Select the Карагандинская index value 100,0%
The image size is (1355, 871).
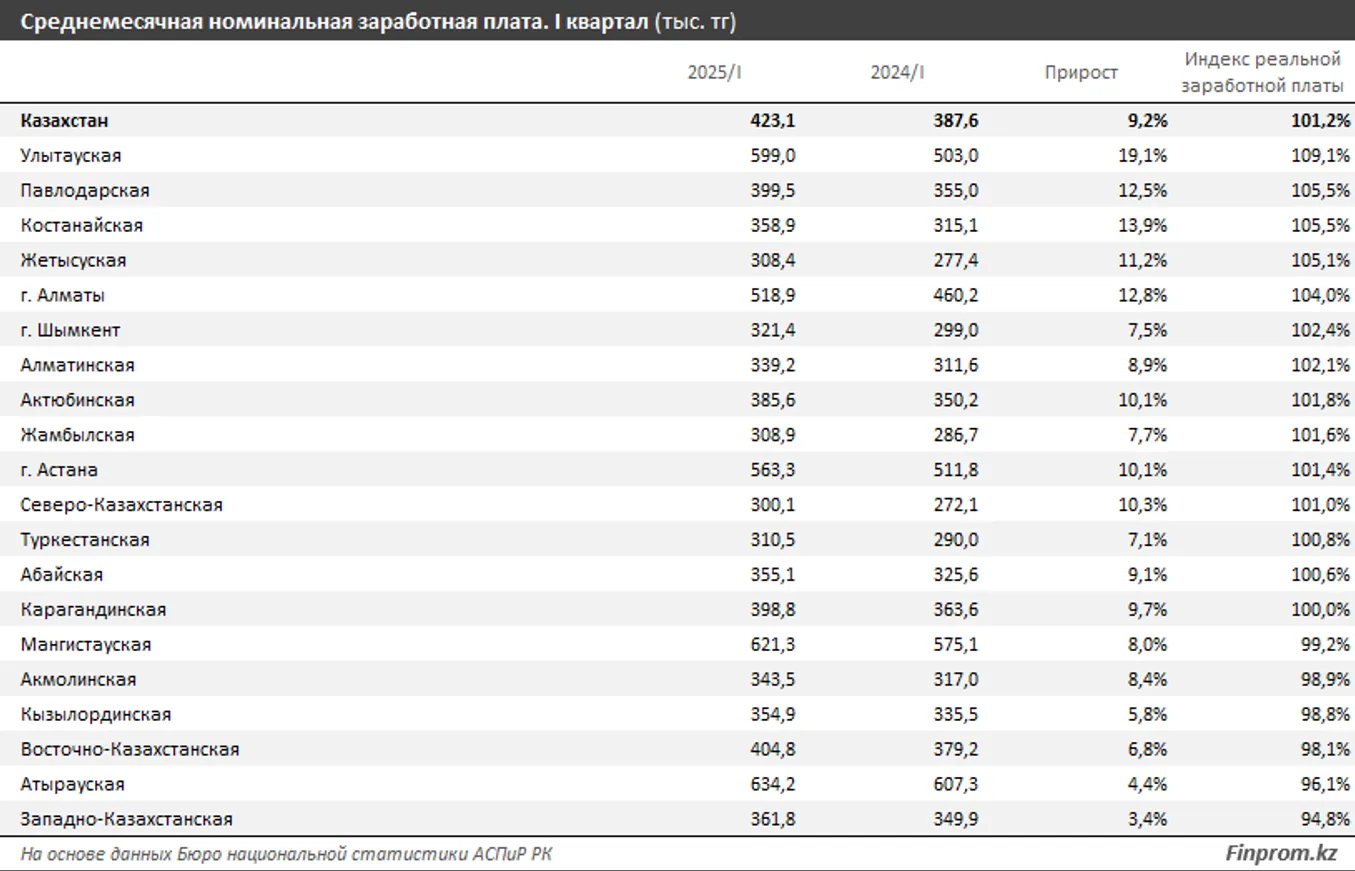click(x=1320, y=610)
